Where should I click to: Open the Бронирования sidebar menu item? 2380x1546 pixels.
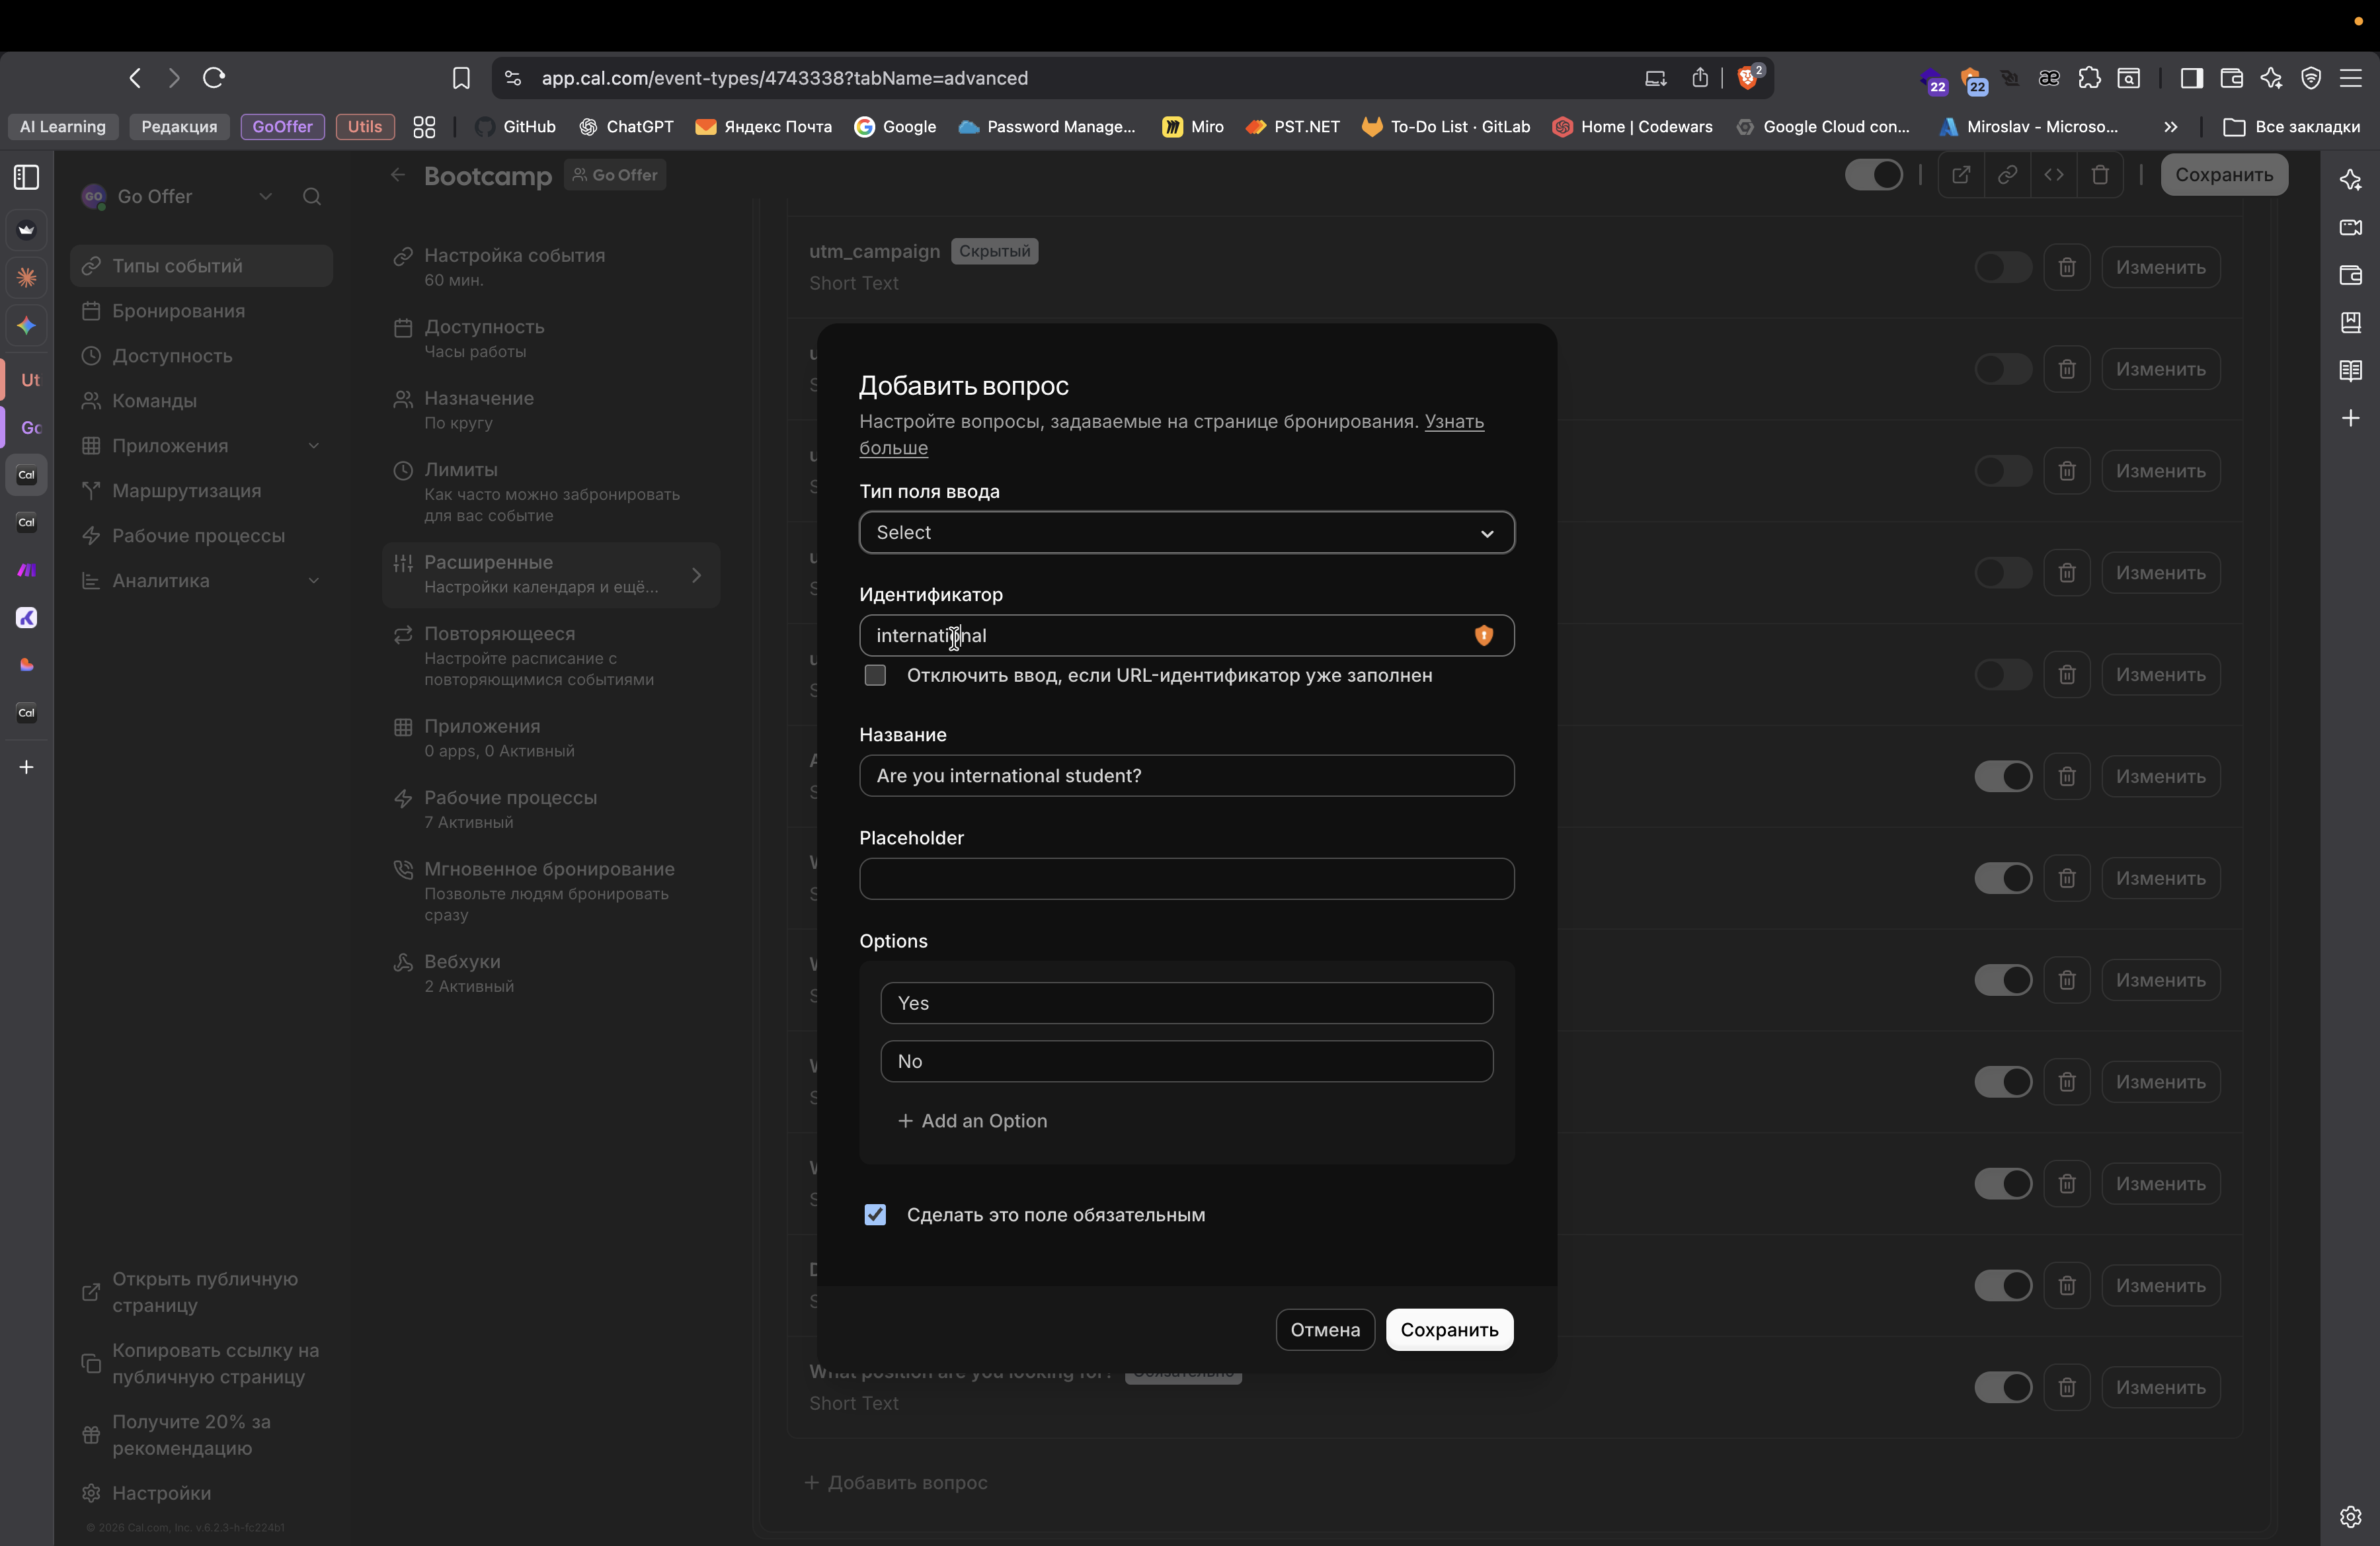coord(178,311)
